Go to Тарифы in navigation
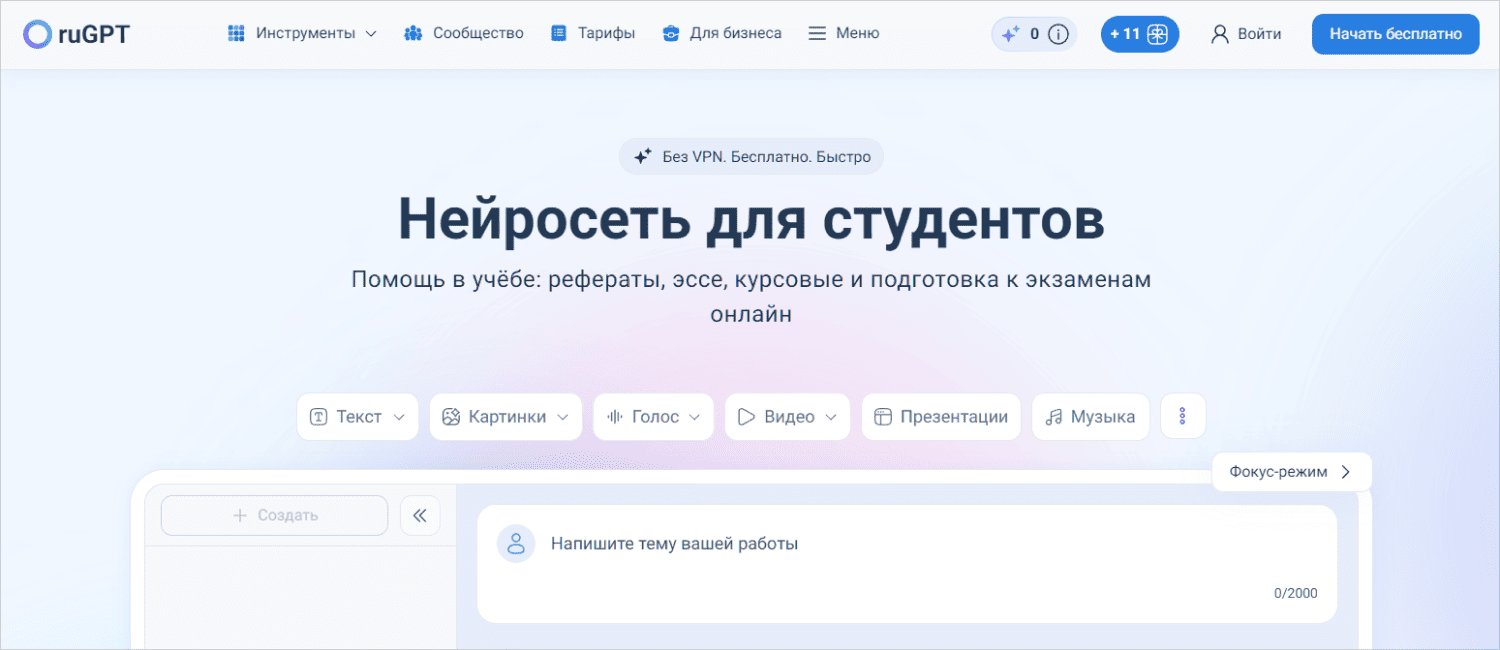Viewport: 1500px width, 650px height. [x=593, y=34]
